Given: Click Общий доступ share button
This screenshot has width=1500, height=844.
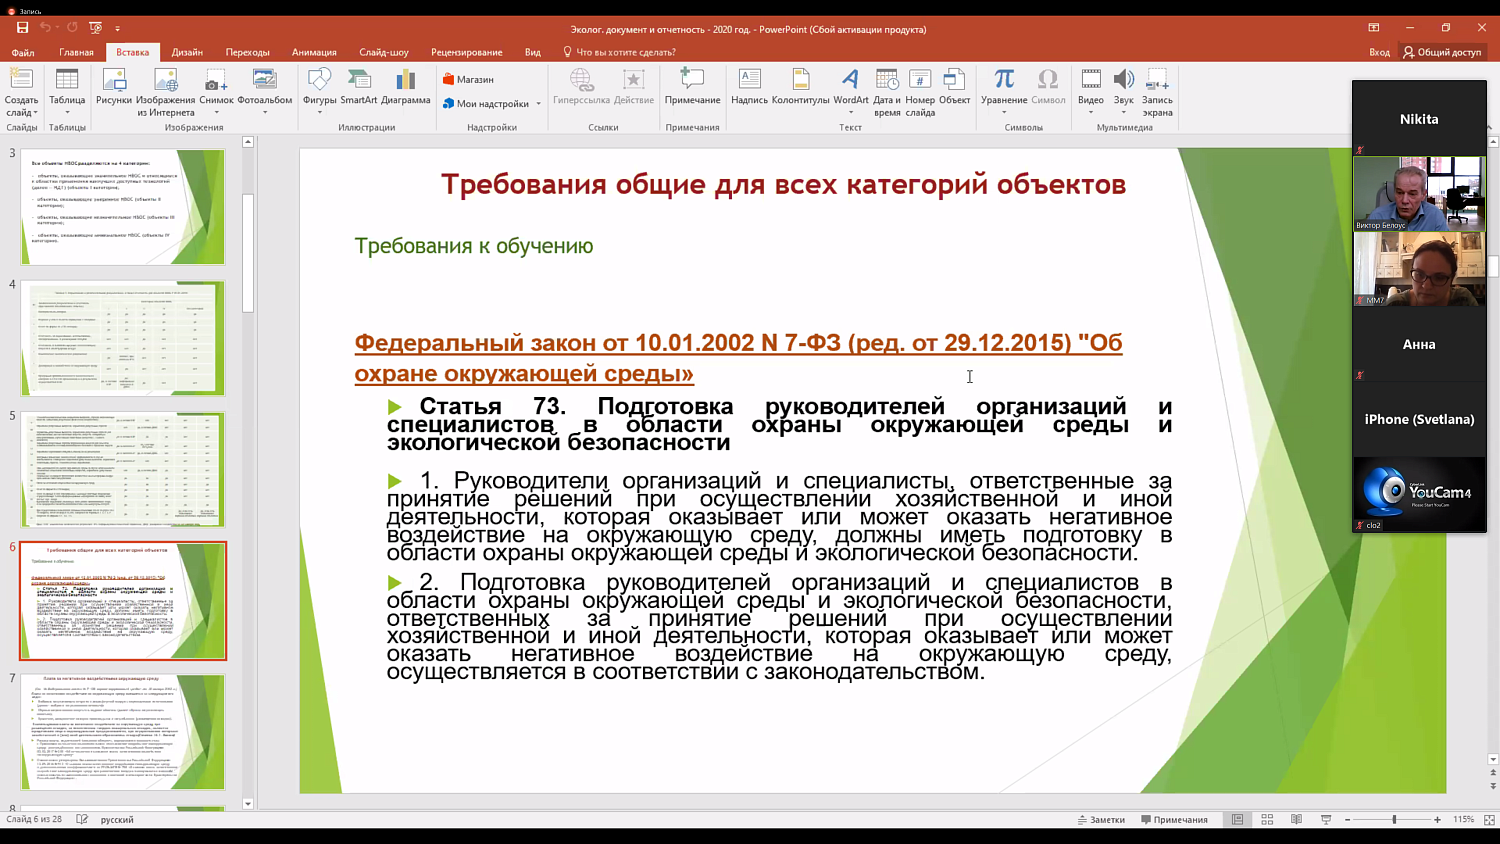Looking at the screenshot, I should (1442, 52).
